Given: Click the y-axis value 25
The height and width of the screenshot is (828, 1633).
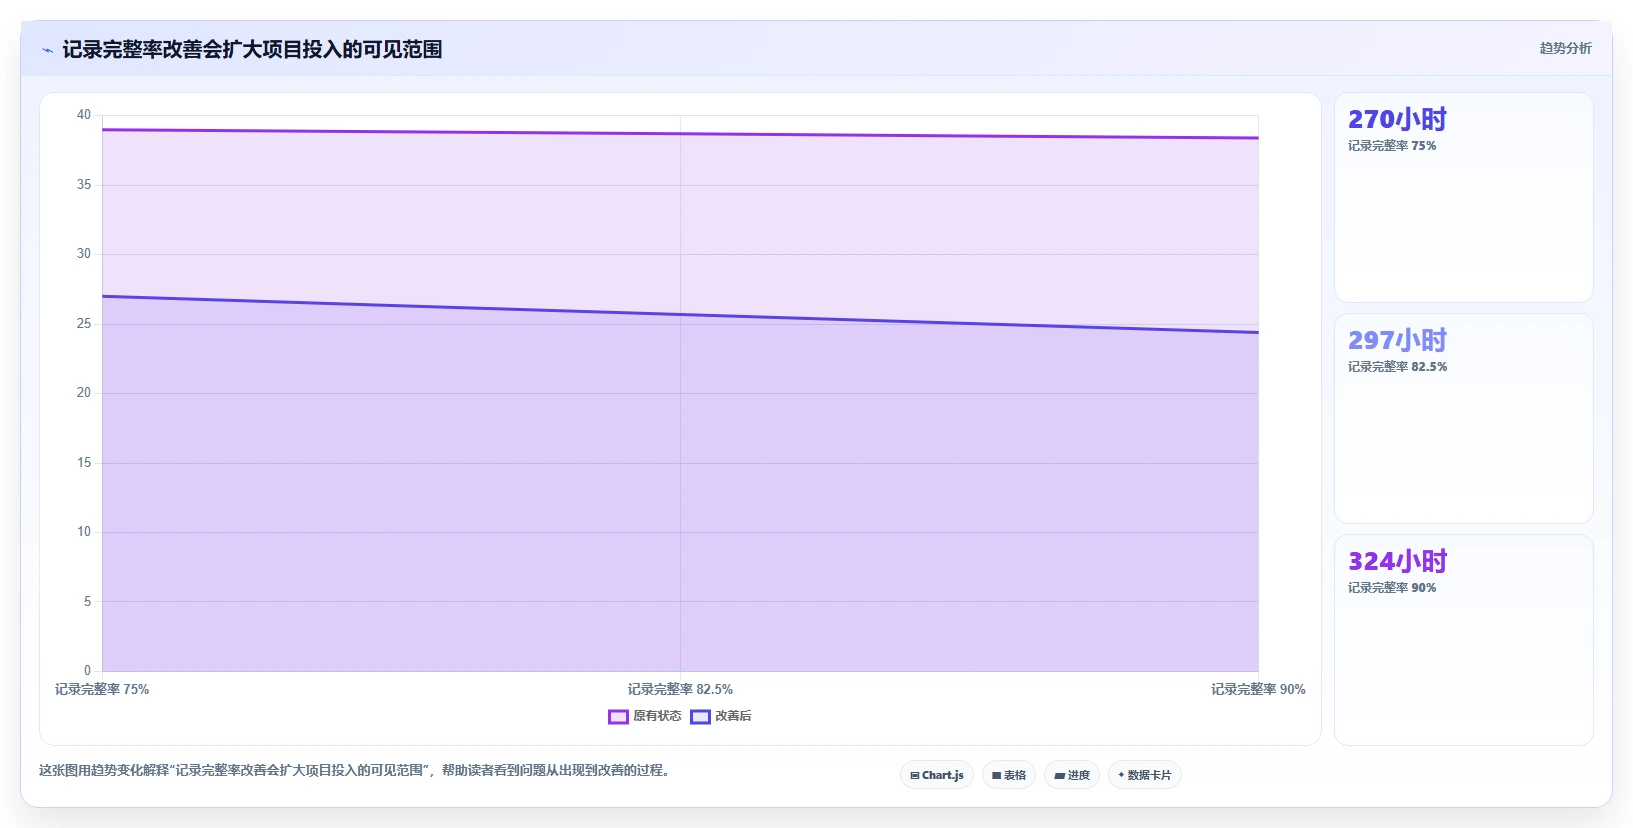Looking at the screenshot, I should (x=84, y=324).
